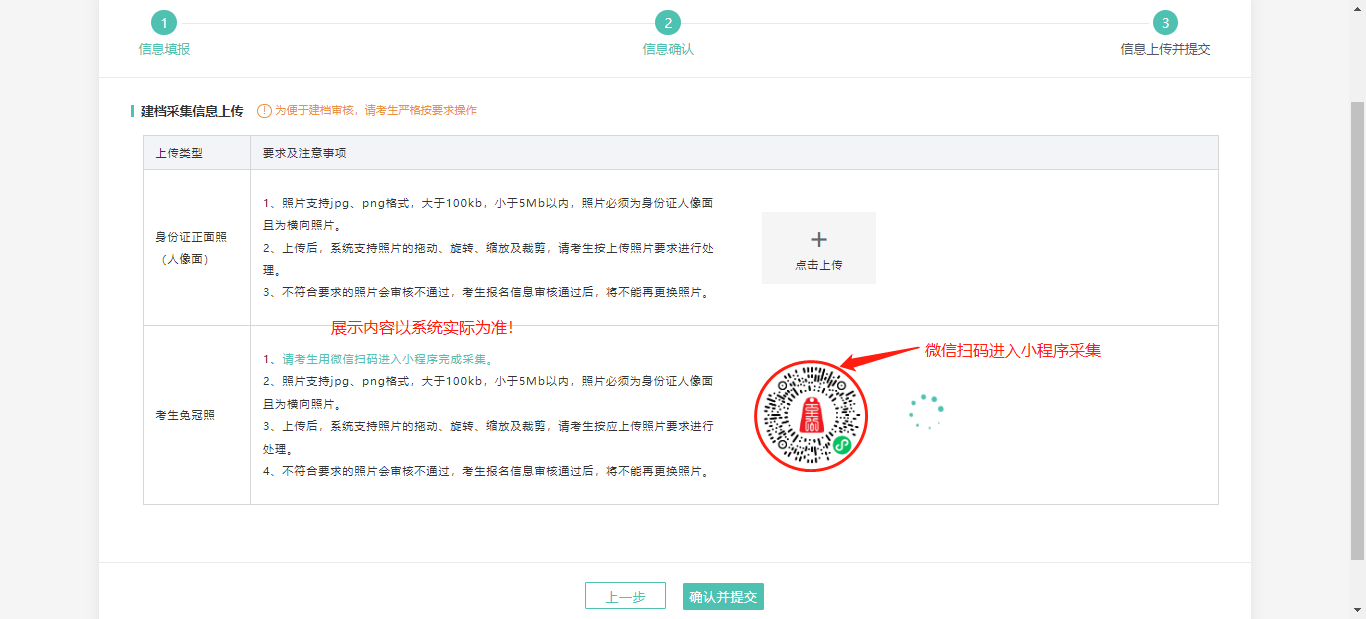Image resolution: width=1366 pixels, height=619 pixels.
Task: Click the step 1 circle icon
Action: [163, 23]
